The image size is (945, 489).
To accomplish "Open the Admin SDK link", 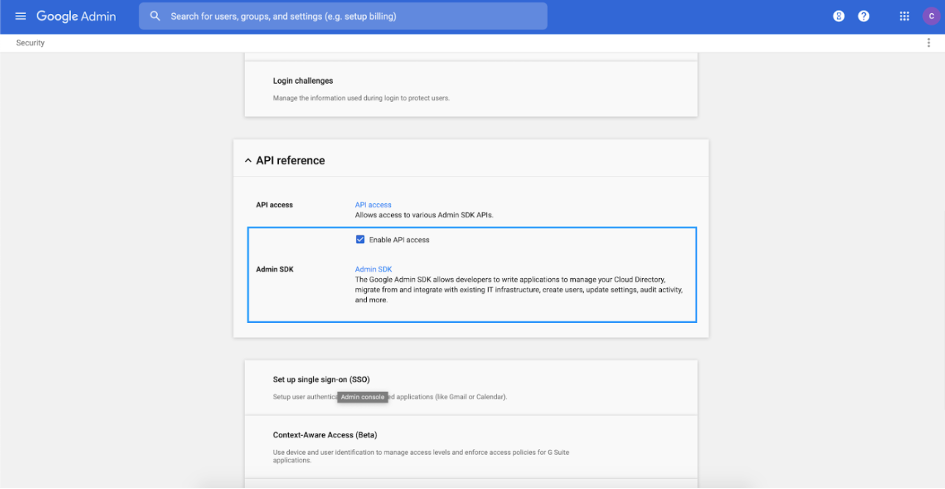I will [x=374, y=270].
